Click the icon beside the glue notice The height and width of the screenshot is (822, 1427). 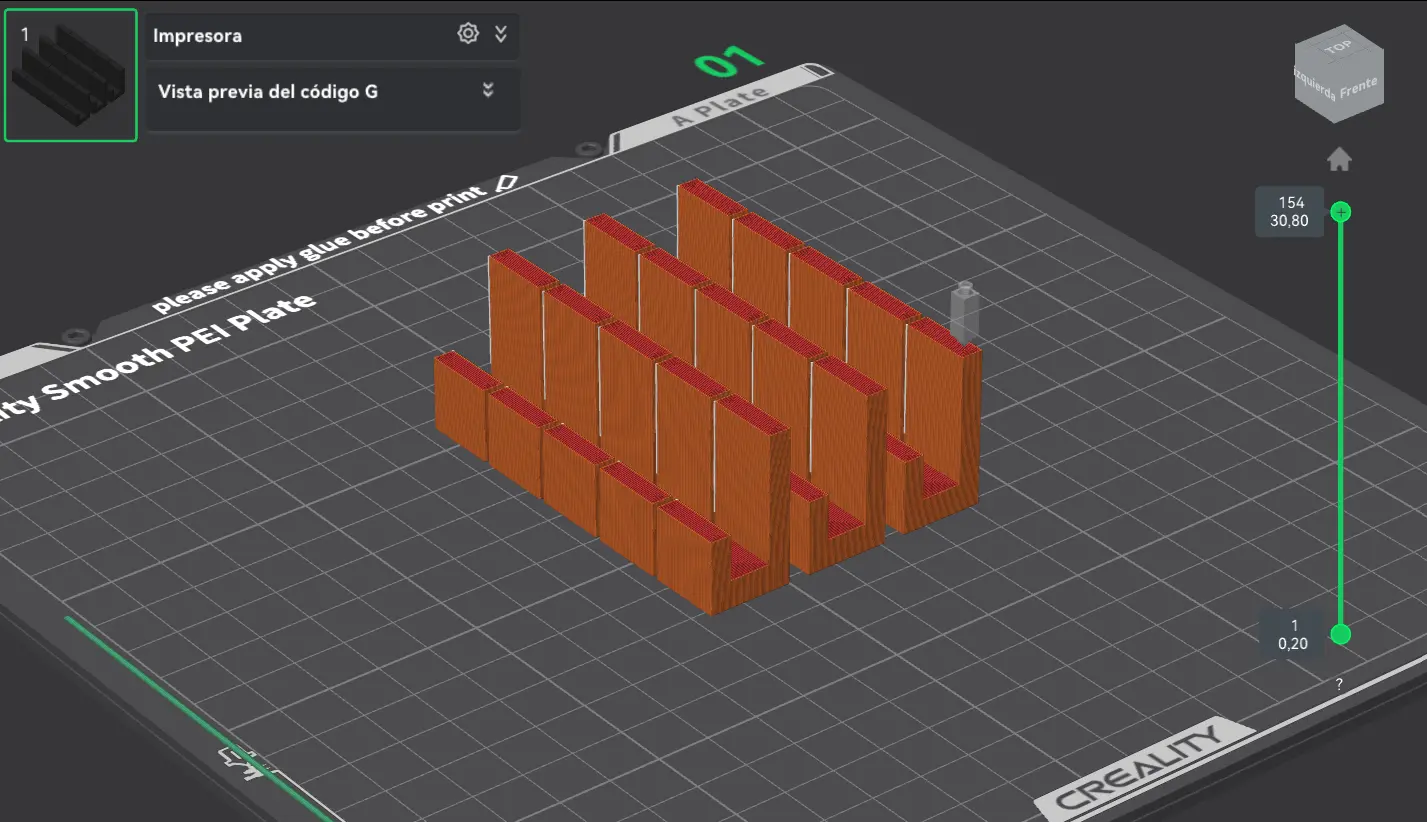507,184
